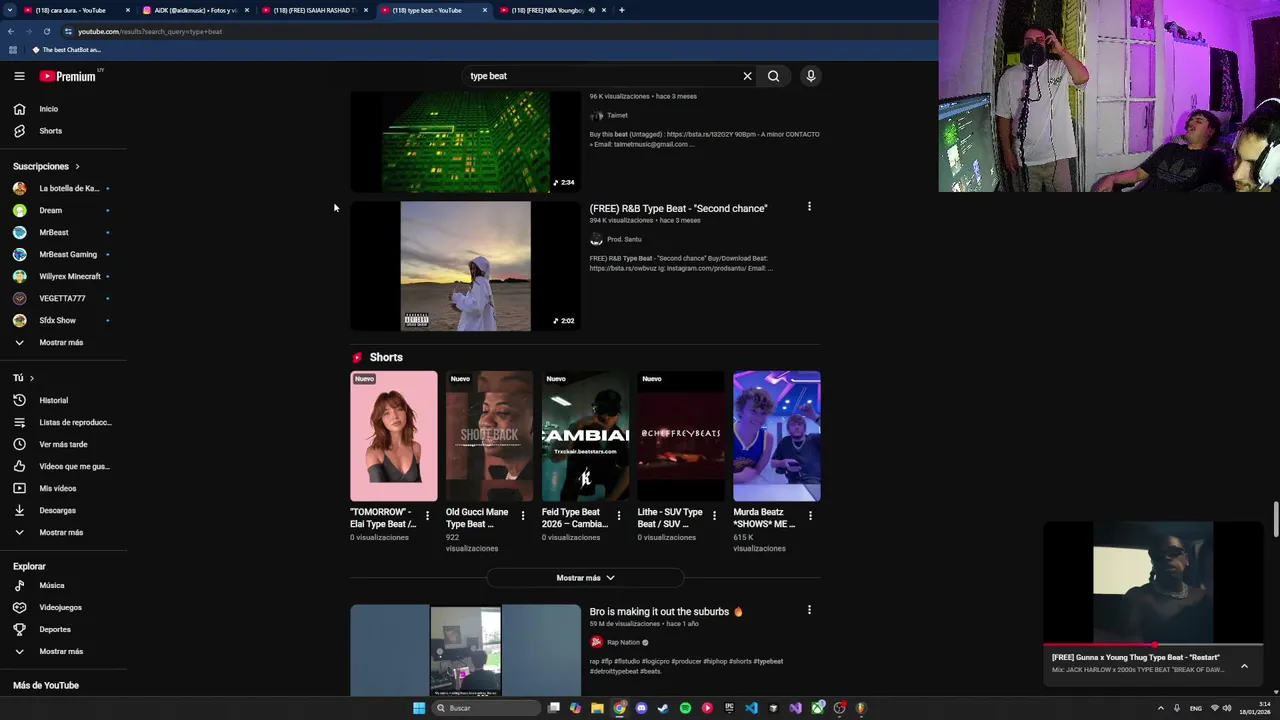Image resolution: width=1280 pixels, height=720 pixels.
Task: Expand the Tú section arrow
Action: tap(32, 378)
